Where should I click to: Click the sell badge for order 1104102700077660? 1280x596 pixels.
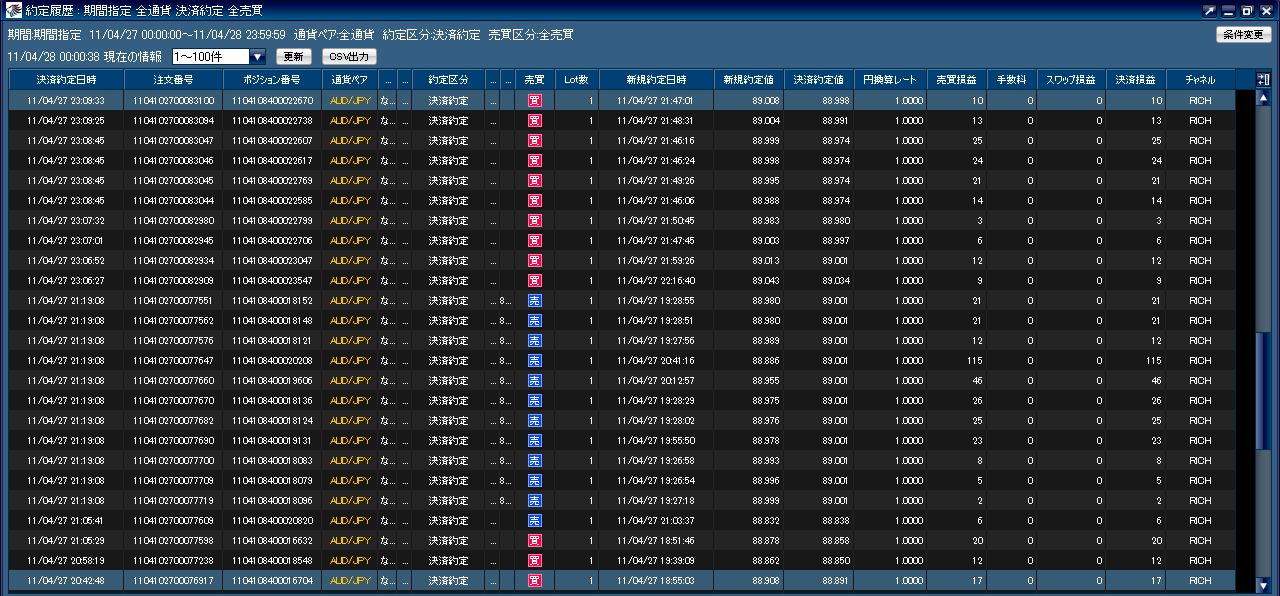pos(535,380)
